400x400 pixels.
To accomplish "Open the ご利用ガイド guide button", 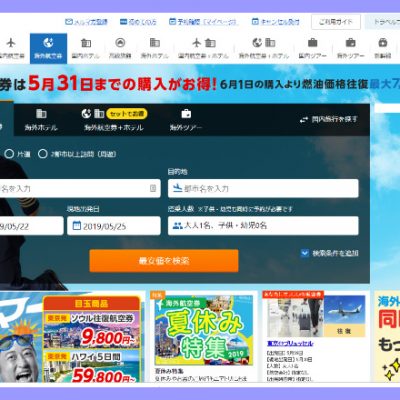I will pyautogui.click(x=336, y=22).
